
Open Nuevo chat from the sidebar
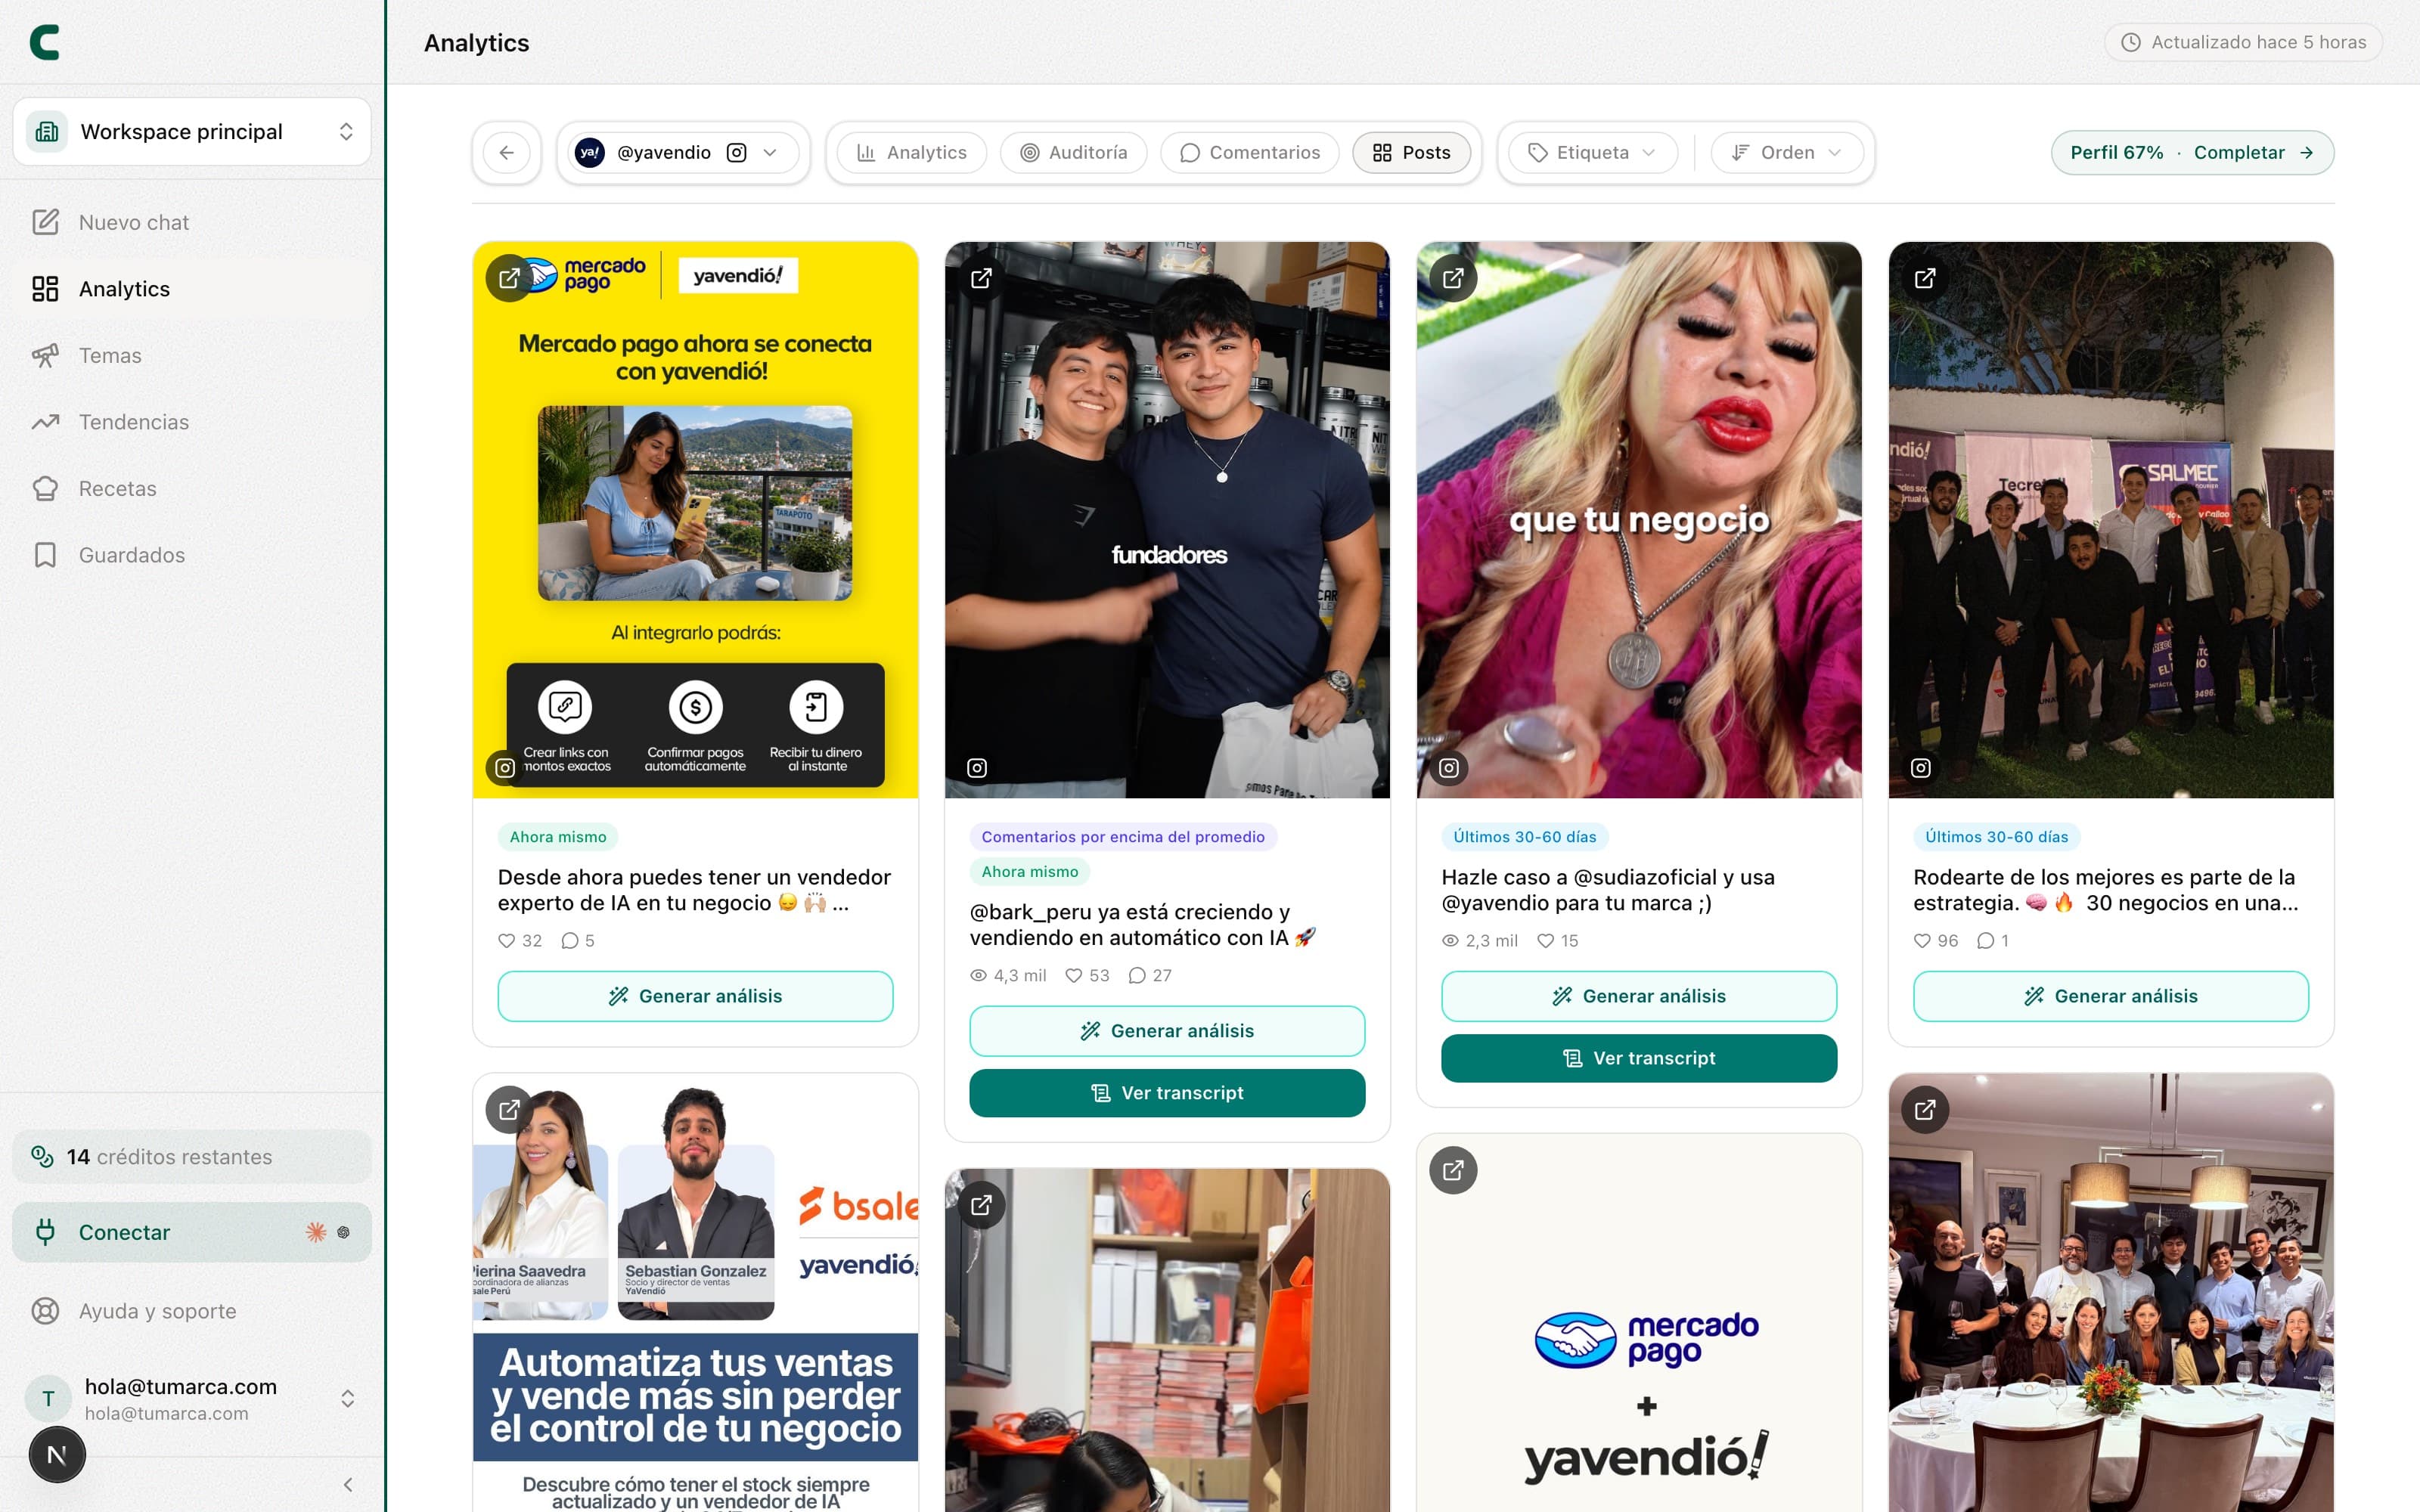click(x=192, y=222)
